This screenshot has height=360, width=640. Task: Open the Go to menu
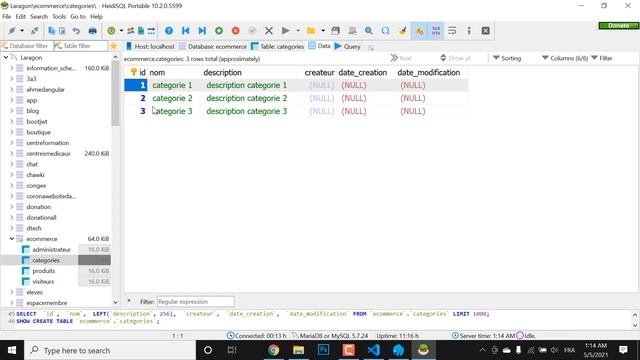point(78,16)
